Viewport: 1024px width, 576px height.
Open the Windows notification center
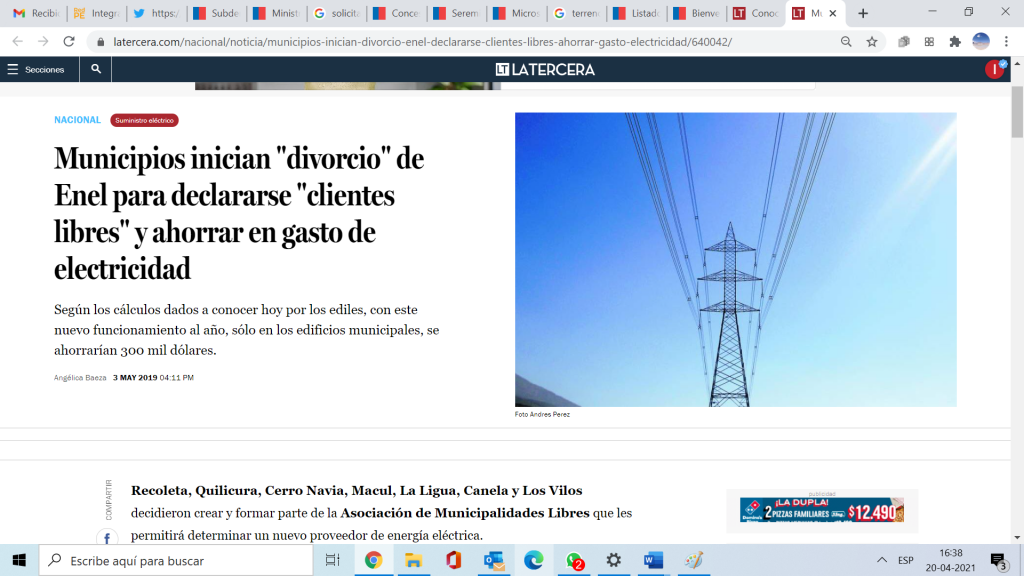coord(999,560)
